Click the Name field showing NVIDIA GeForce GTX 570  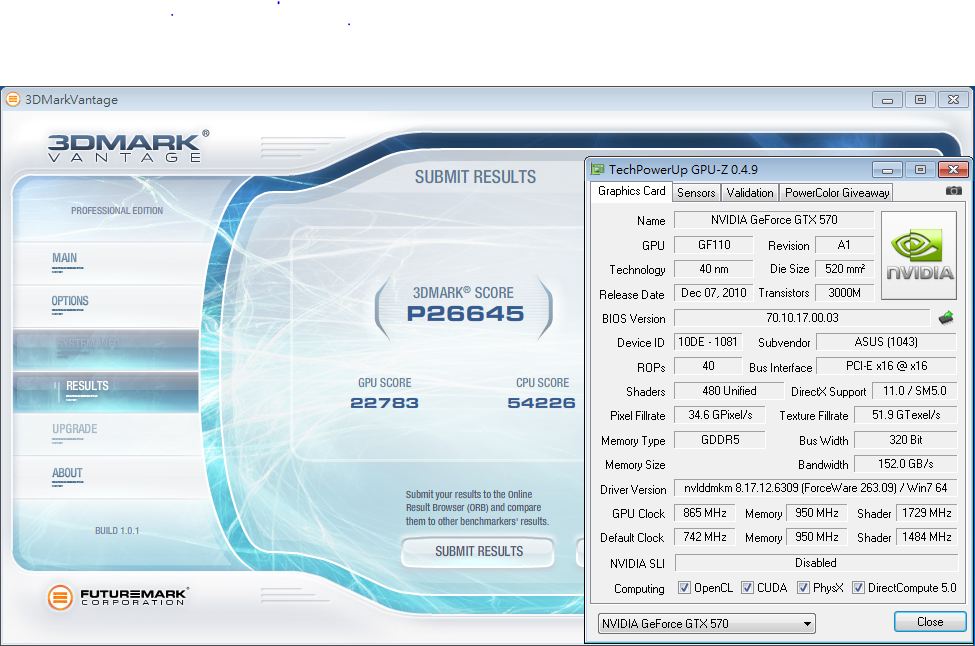point(774,220)
